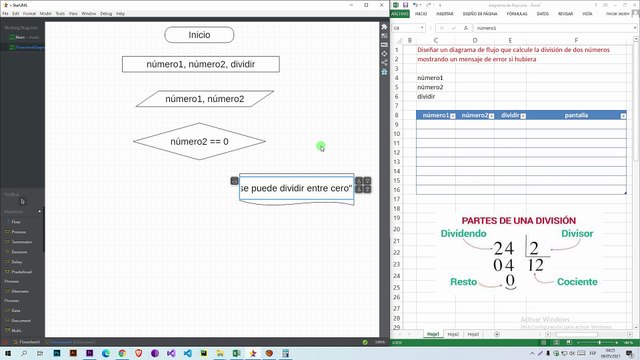This screenshot has width=640, height=360.
Task: Open the Model menu in StarUML
Action: pos(46,13)
